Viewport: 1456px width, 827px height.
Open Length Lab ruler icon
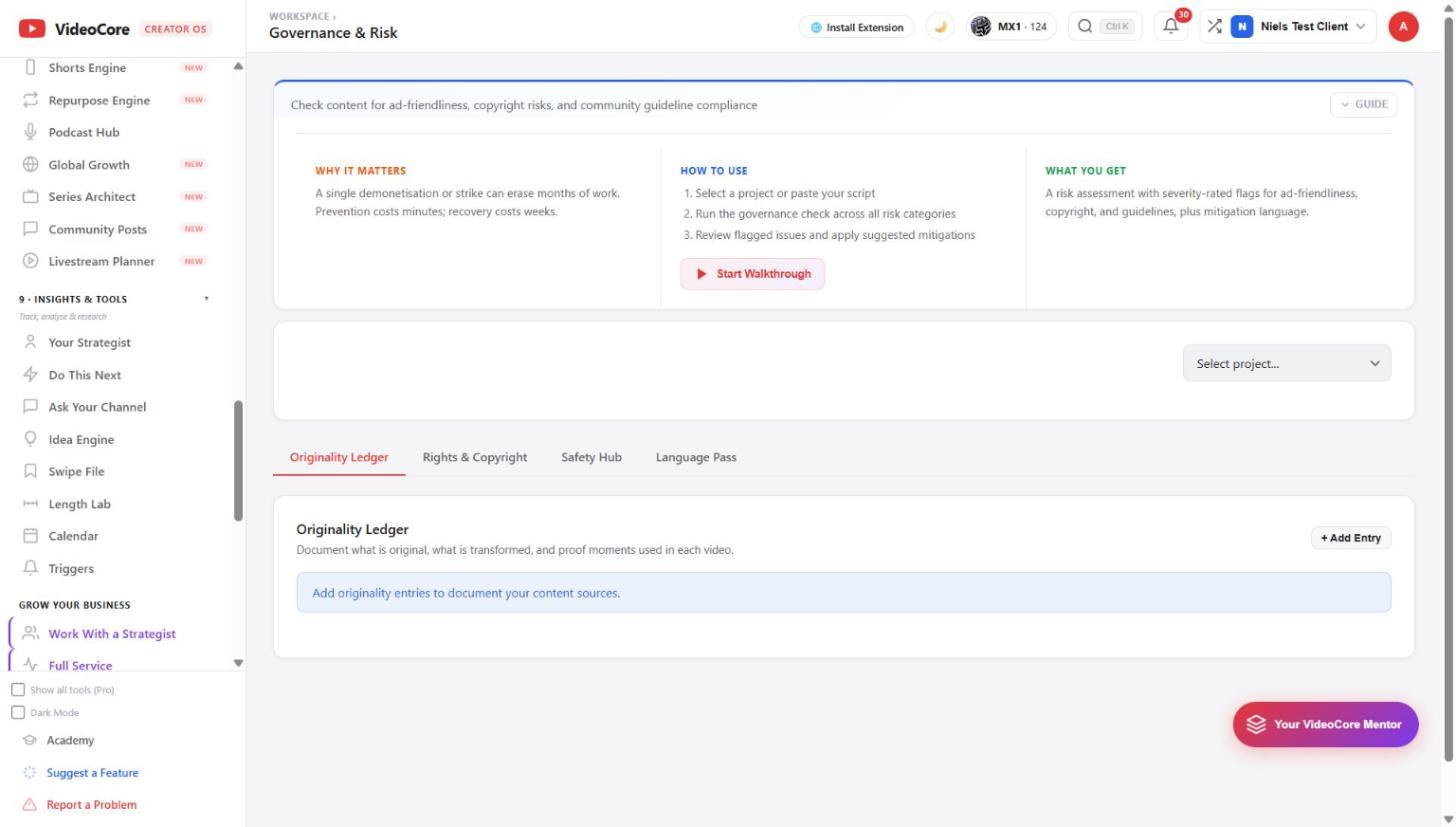[x=30, y=504]
